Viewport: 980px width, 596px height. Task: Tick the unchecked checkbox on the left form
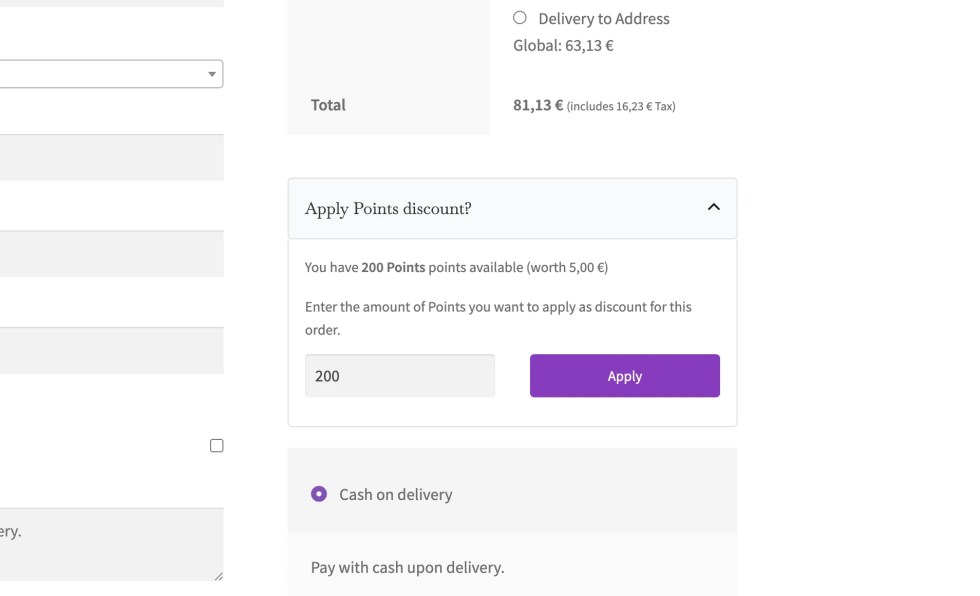tap(216, 446)
